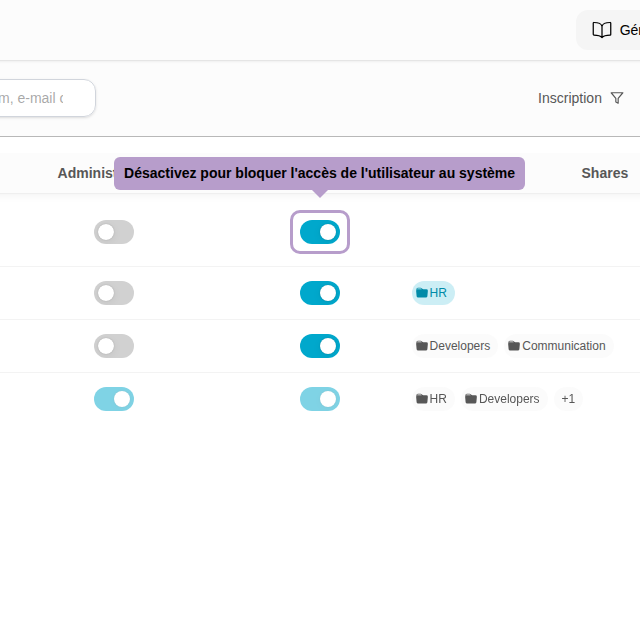The image size is (640, 624).
Task: Click the grey HR tag left of Developers
Action: [x=432, y=399]
